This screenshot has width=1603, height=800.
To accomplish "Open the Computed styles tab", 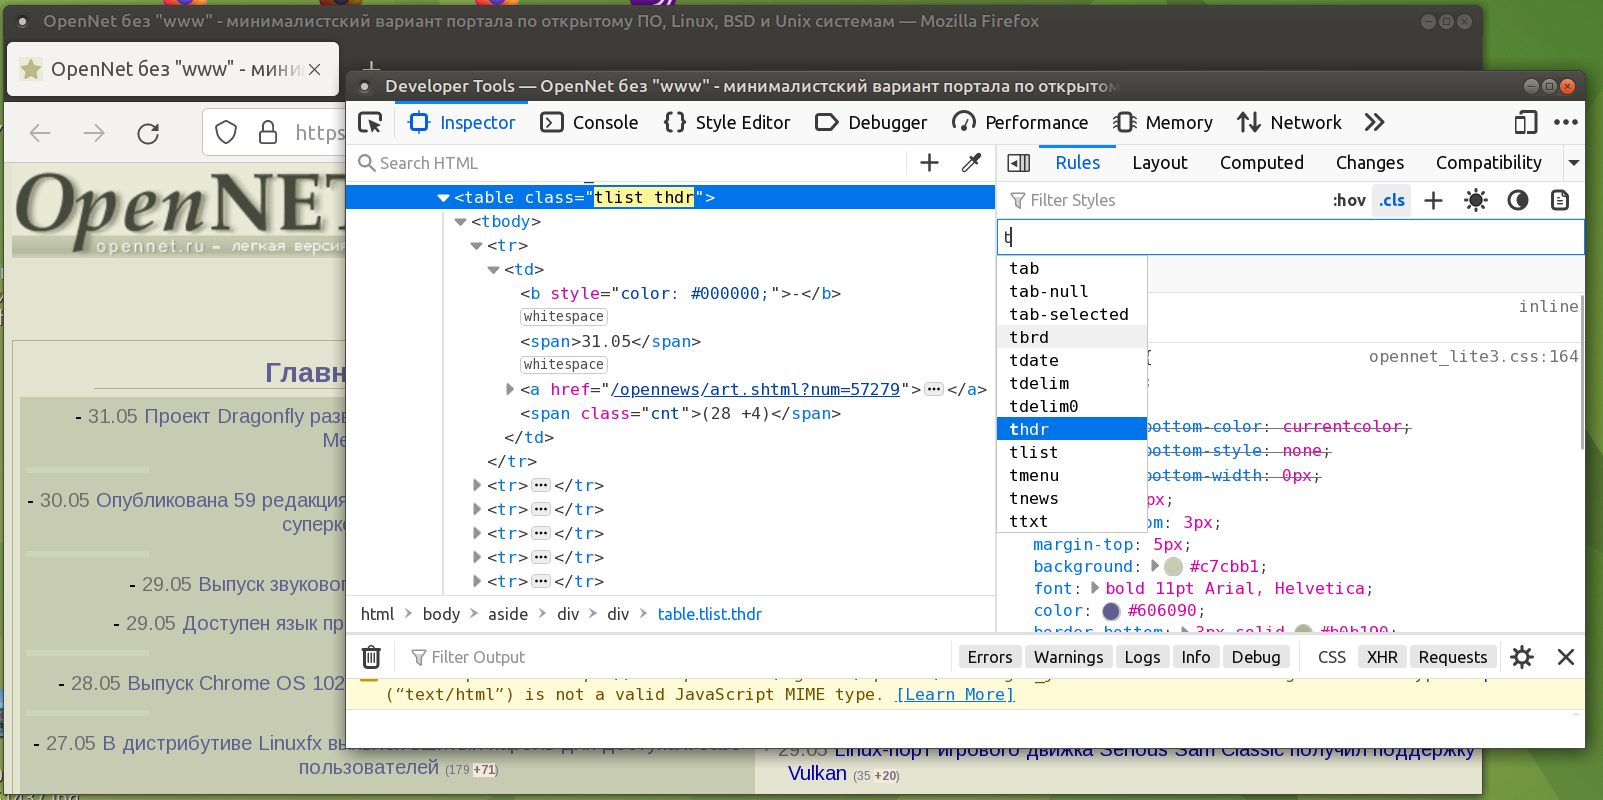I will [x=1261, y=163].
